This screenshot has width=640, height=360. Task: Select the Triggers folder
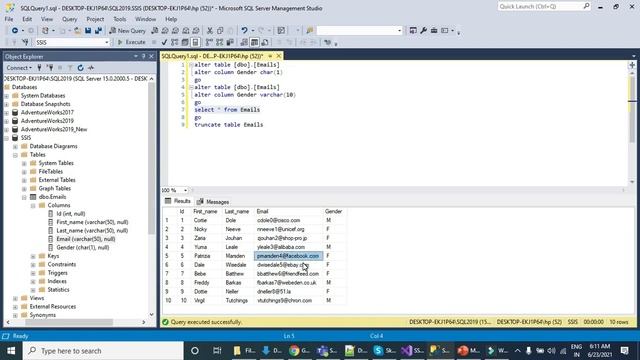tap(58, 273)
